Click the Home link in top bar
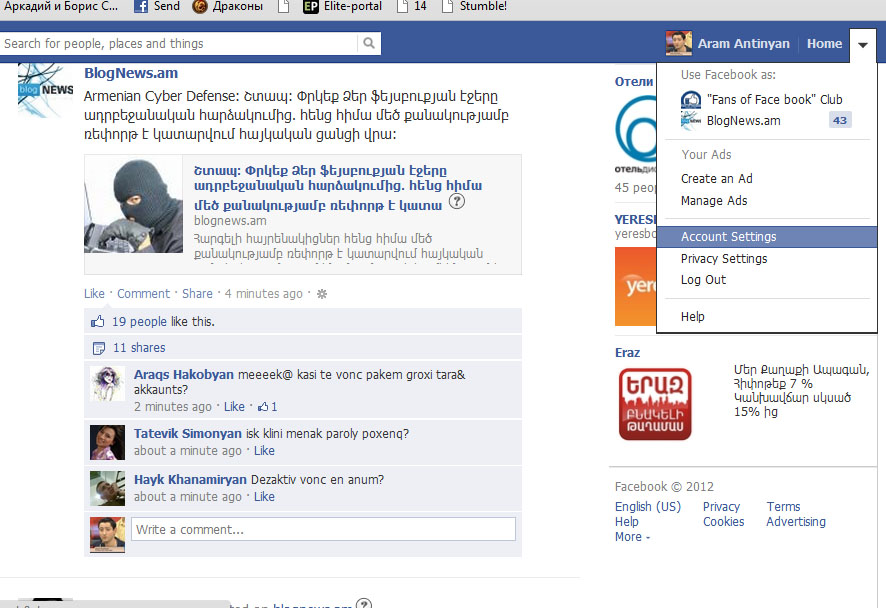Screen dimensions: 886x608 click(x=824, y=44)
